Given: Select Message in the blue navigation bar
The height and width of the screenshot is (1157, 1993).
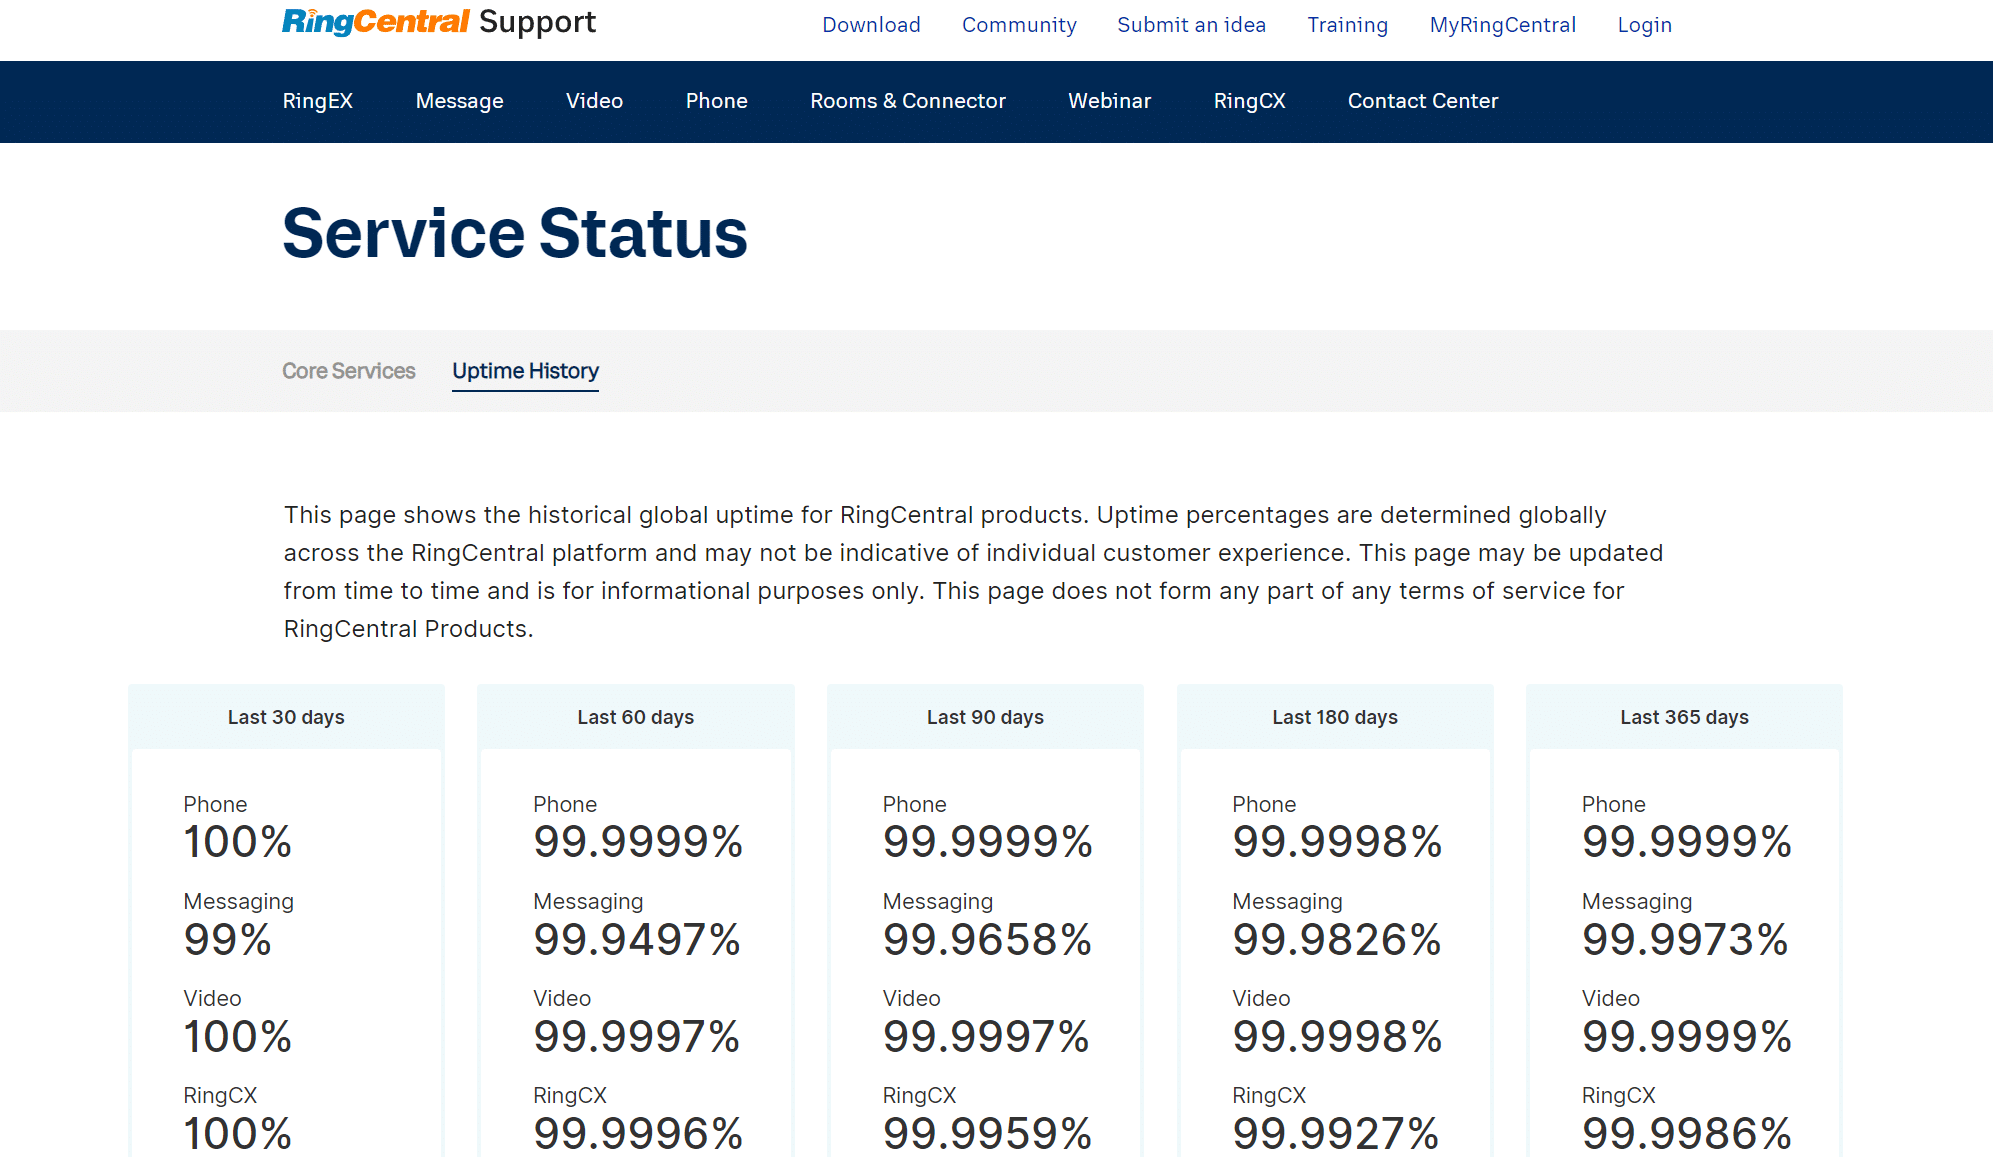Looking at the screenshot, I should pos(459,101).
